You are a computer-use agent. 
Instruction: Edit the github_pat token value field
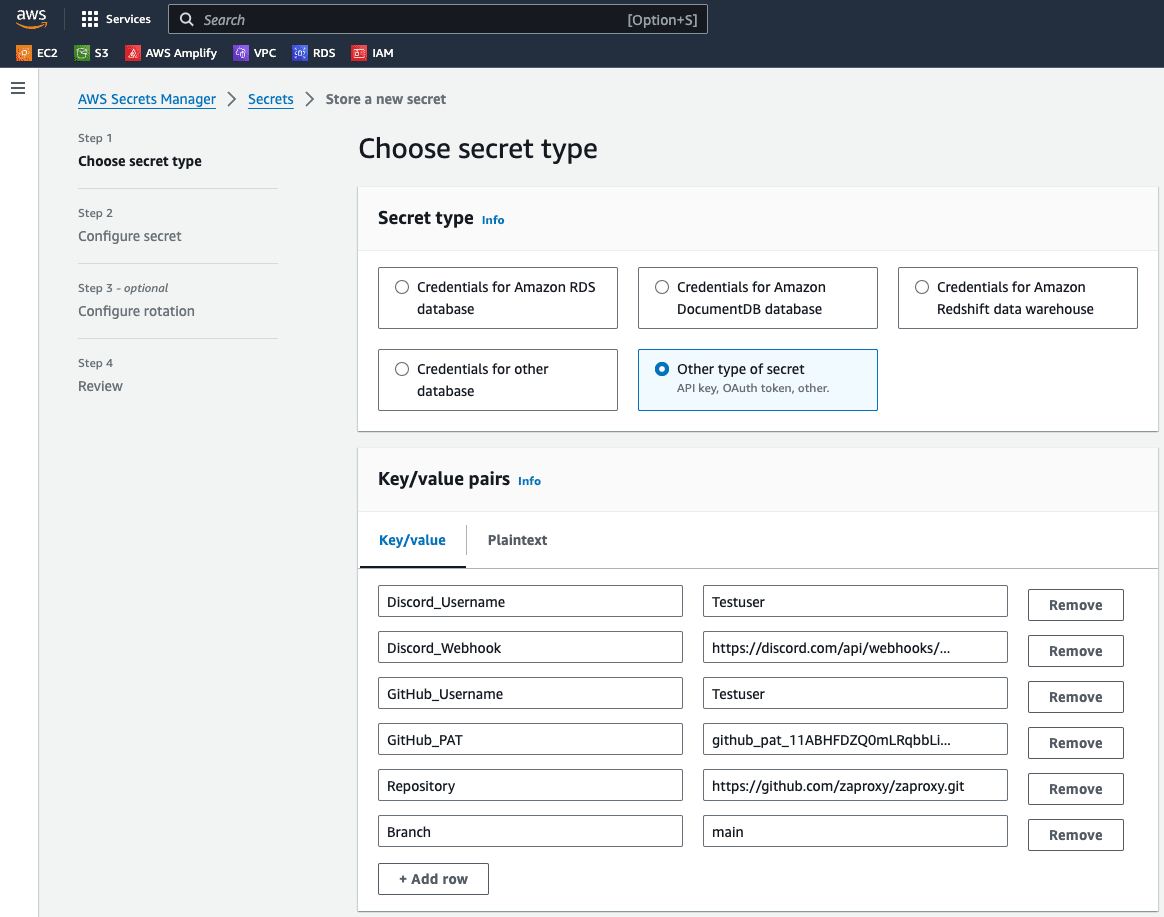click(x=855, y=740)
